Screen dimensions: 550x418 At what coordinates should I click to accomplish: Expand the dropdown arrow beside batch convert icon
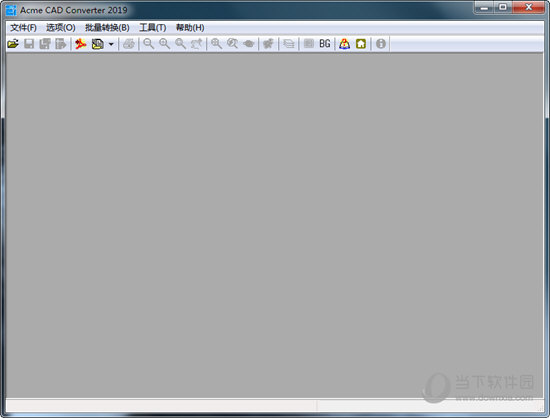[111, 44]
